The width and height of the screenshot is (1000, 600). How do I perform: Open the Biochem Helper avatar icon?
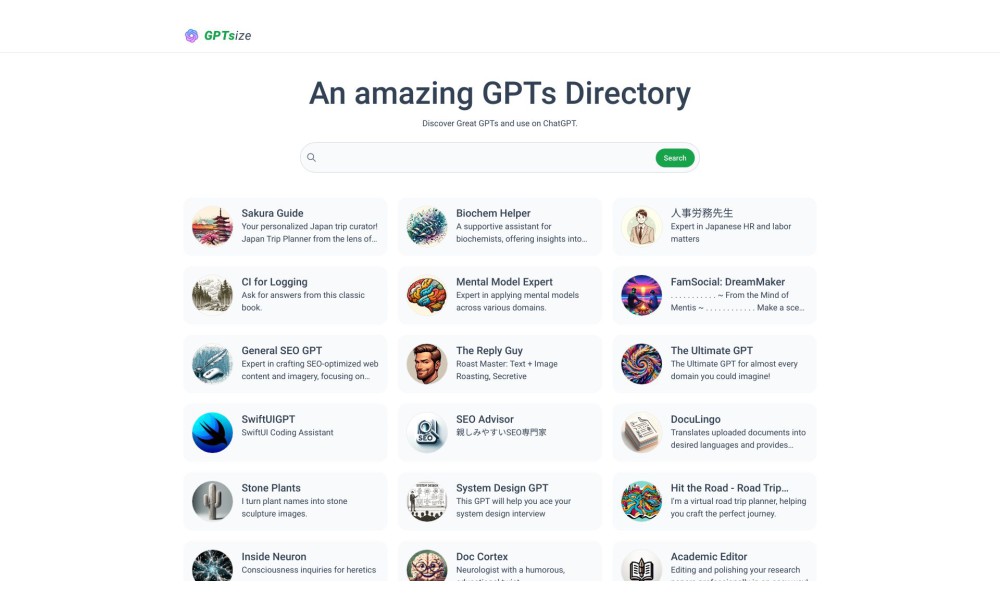tap(427, 226)
